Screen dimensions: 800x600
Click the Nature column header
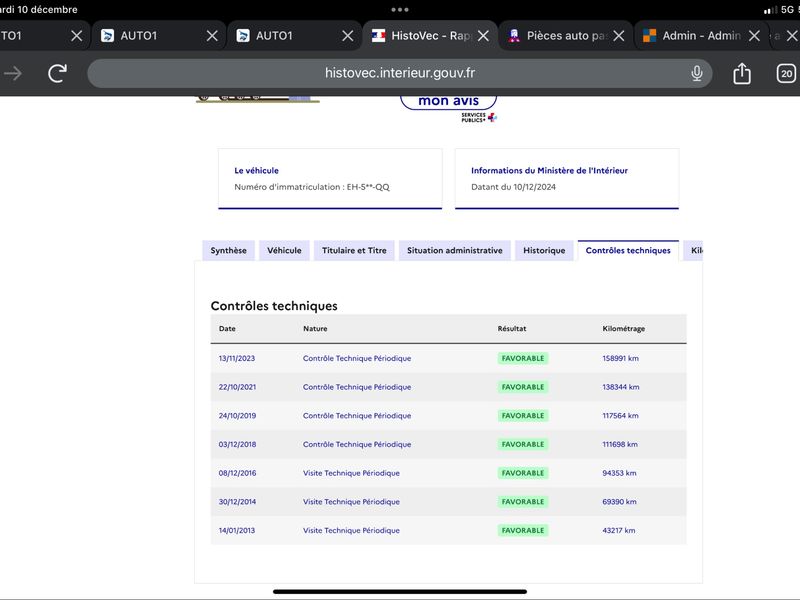(315, 329)
